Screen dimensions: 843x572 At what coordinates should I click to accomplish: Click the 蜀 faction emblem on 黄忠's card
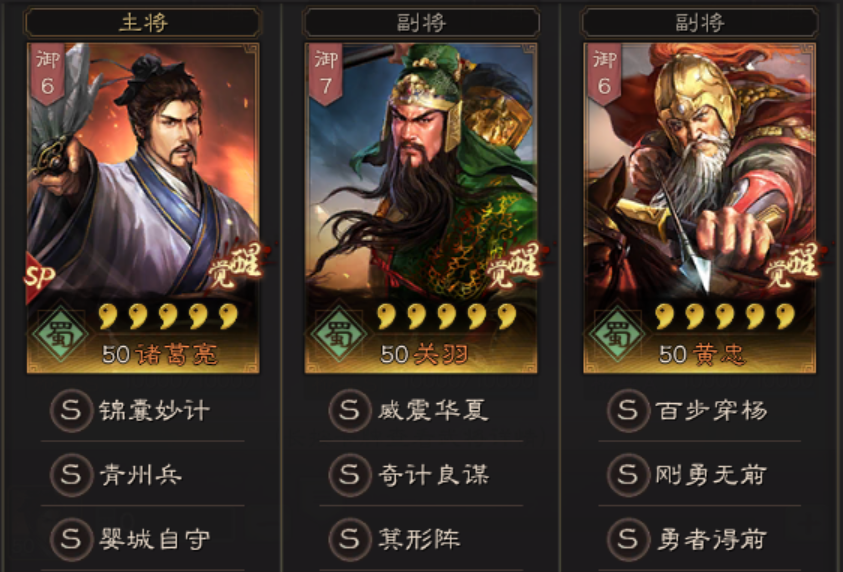click(617, 334)
